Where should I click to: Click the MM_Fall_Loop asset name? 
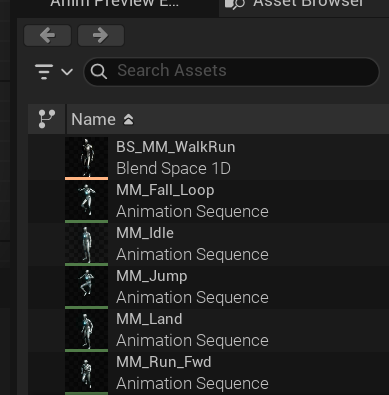tap(165, 190)
